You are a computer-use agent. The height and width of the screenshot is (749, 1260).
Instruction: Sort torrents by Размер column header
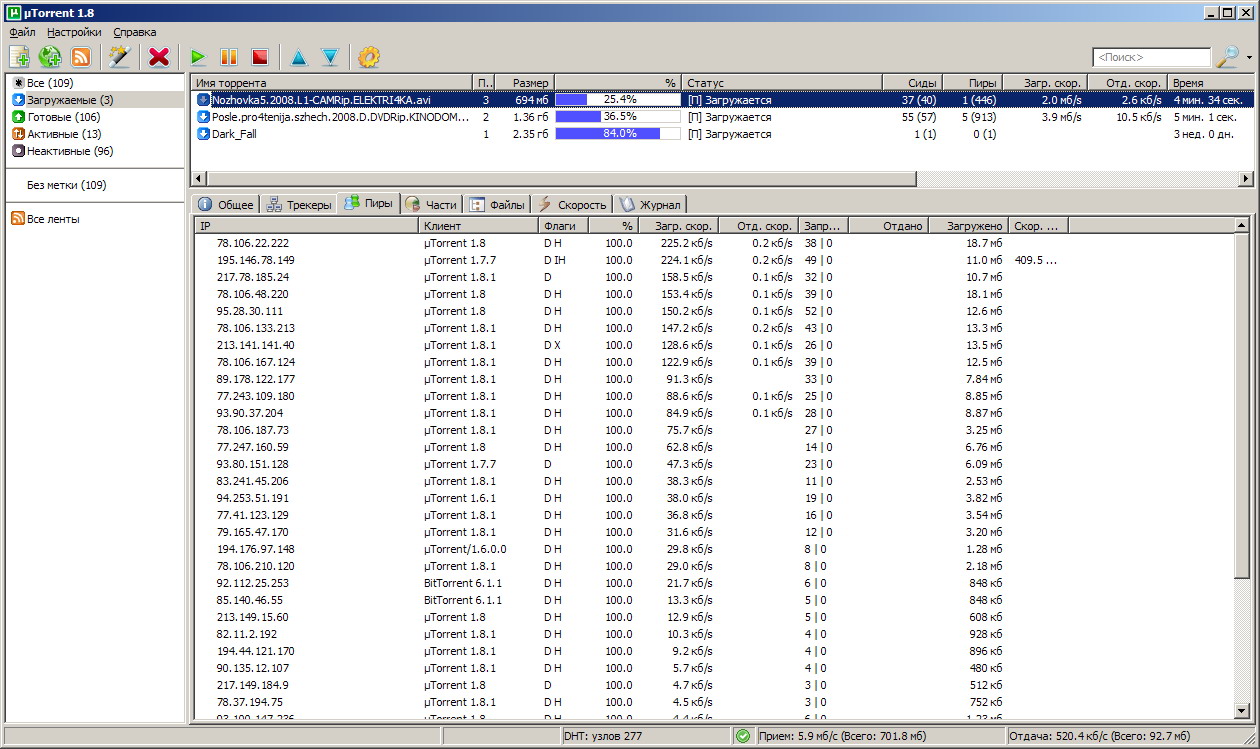point(525,83)
